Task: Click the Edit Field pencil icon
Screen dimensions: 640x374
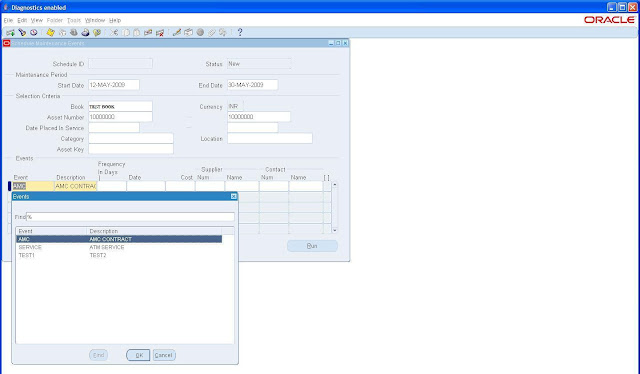Action: point(177,33)
